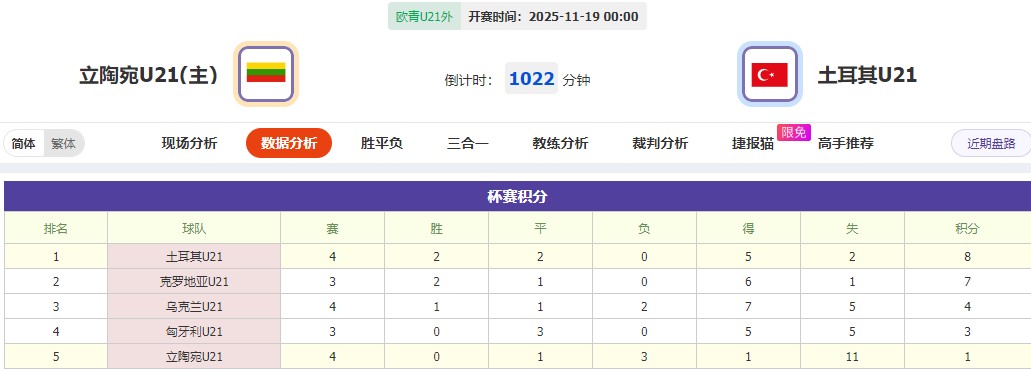Viewport: 1031px width, 371px height.
Task: Click the 立陶宛U21(主) team name
Action: tap(149, 75)
